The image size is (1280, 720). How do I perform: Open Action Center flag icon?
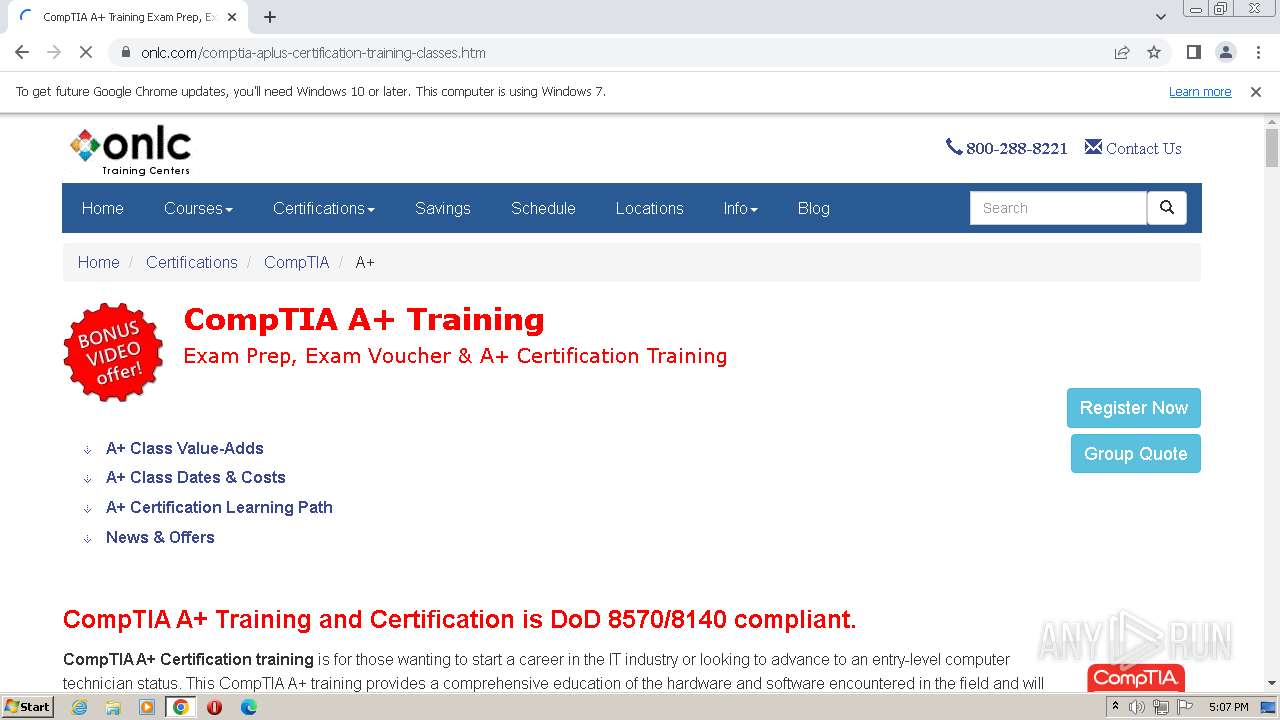[1184, 707]
